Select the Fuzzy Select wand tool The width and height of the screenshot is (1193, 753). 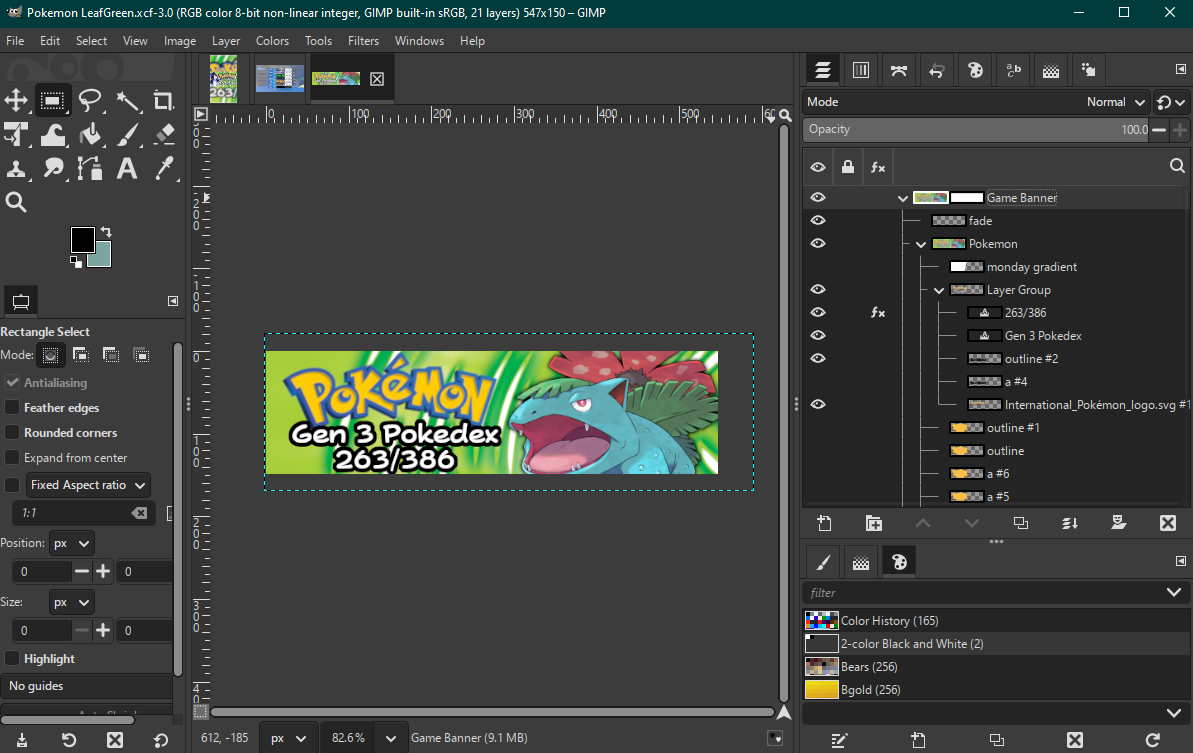point(127,100)
